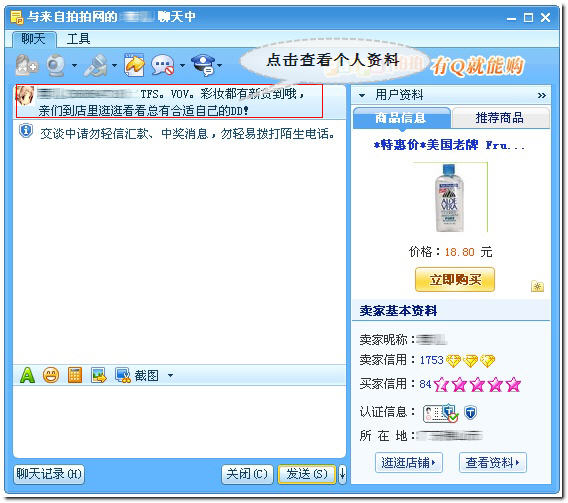Click the blue shield security notice icon
Screen dimensions: 568x503
26,131
